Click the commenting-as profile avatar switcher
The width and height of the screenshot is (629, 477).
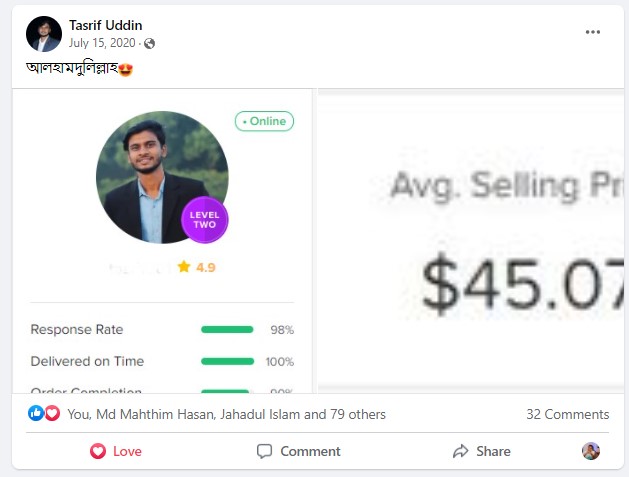pos(591,451)
